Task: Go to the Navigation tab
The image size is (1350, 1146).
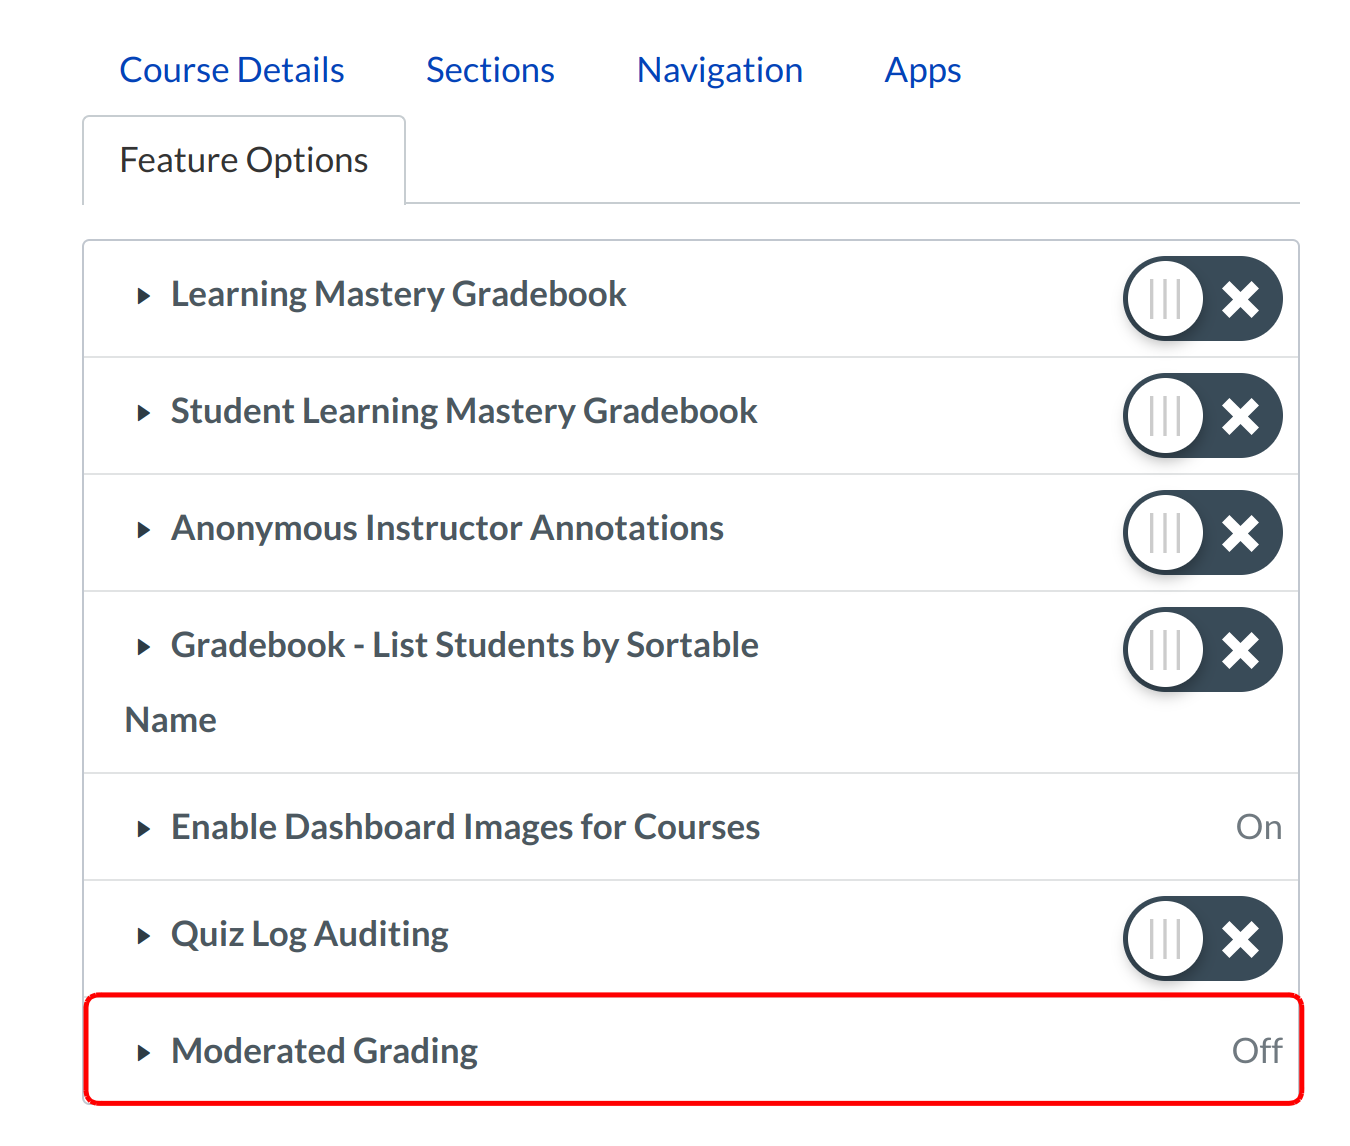Action: pos(720,71)
